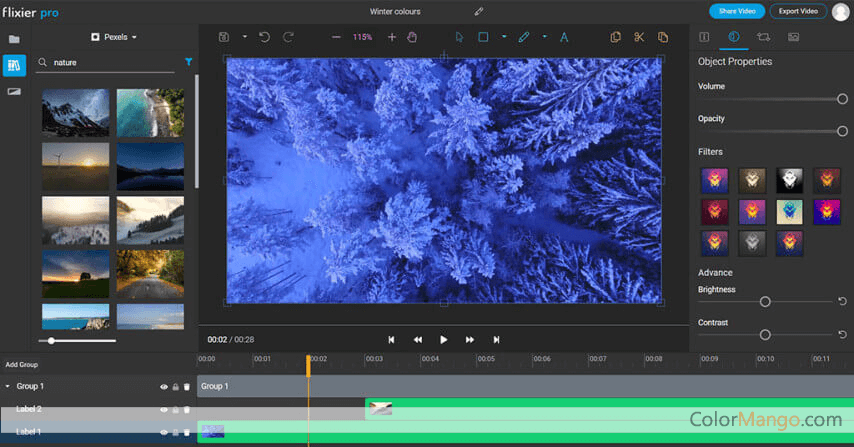Open the image properties tab

click(x=793, y=37)
